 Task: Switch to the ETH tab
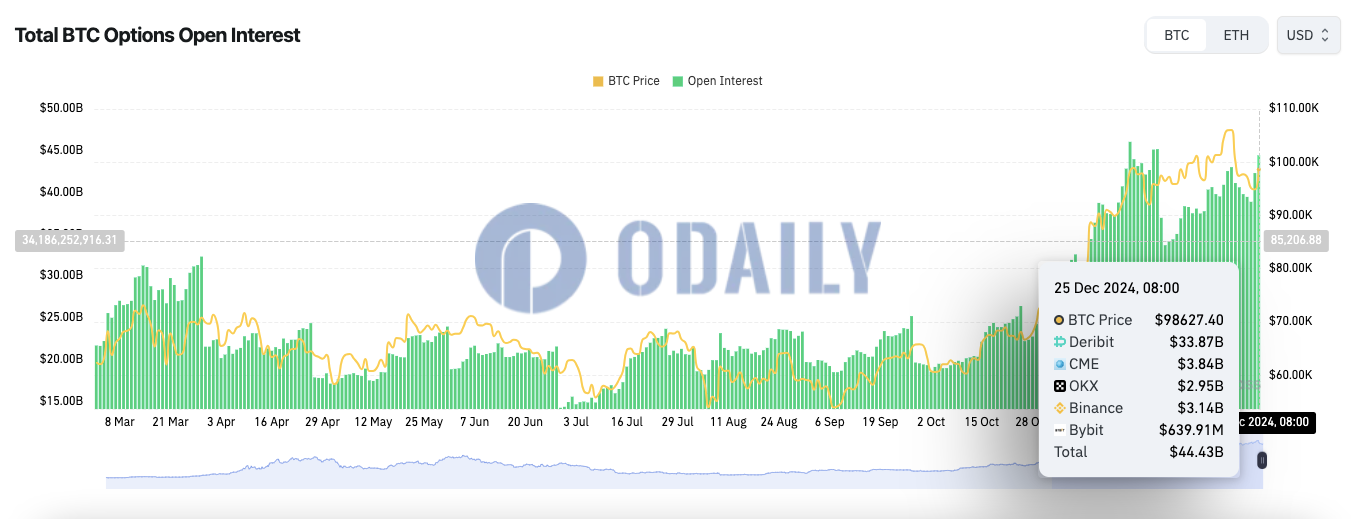point(1236,35)
